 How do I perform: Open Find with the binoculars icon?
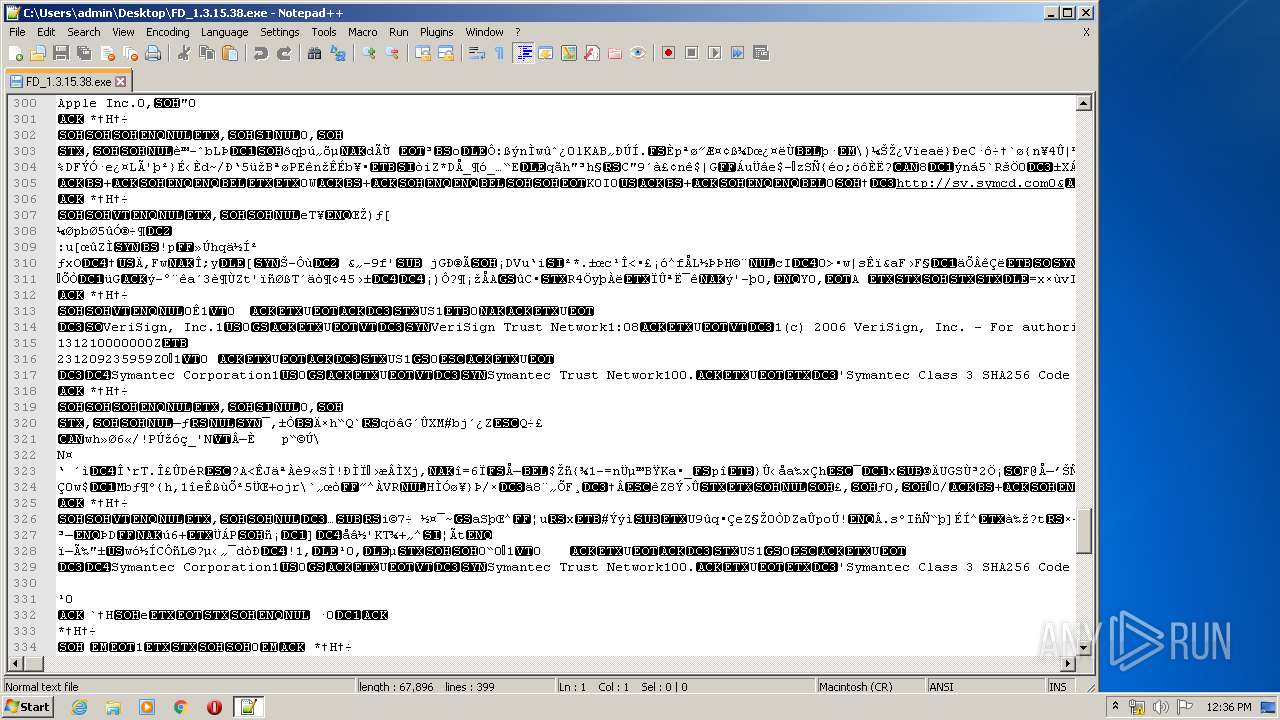(x=315, y=53)
